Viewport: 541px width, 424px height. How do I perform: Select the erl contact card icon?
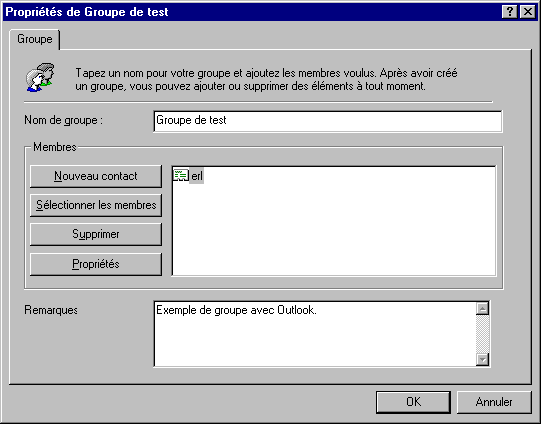coord(181,176)
